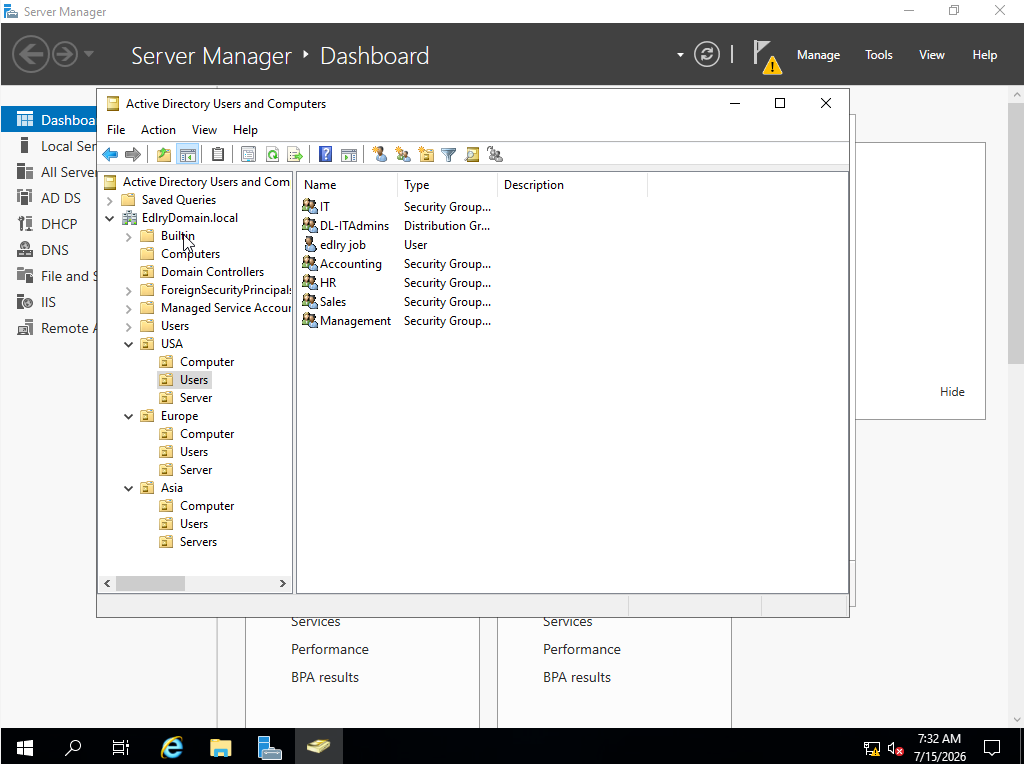
Task: Click the blue Back arrow in ADUC toolbar
Action: pyautogui.click(x=110, y=155)
